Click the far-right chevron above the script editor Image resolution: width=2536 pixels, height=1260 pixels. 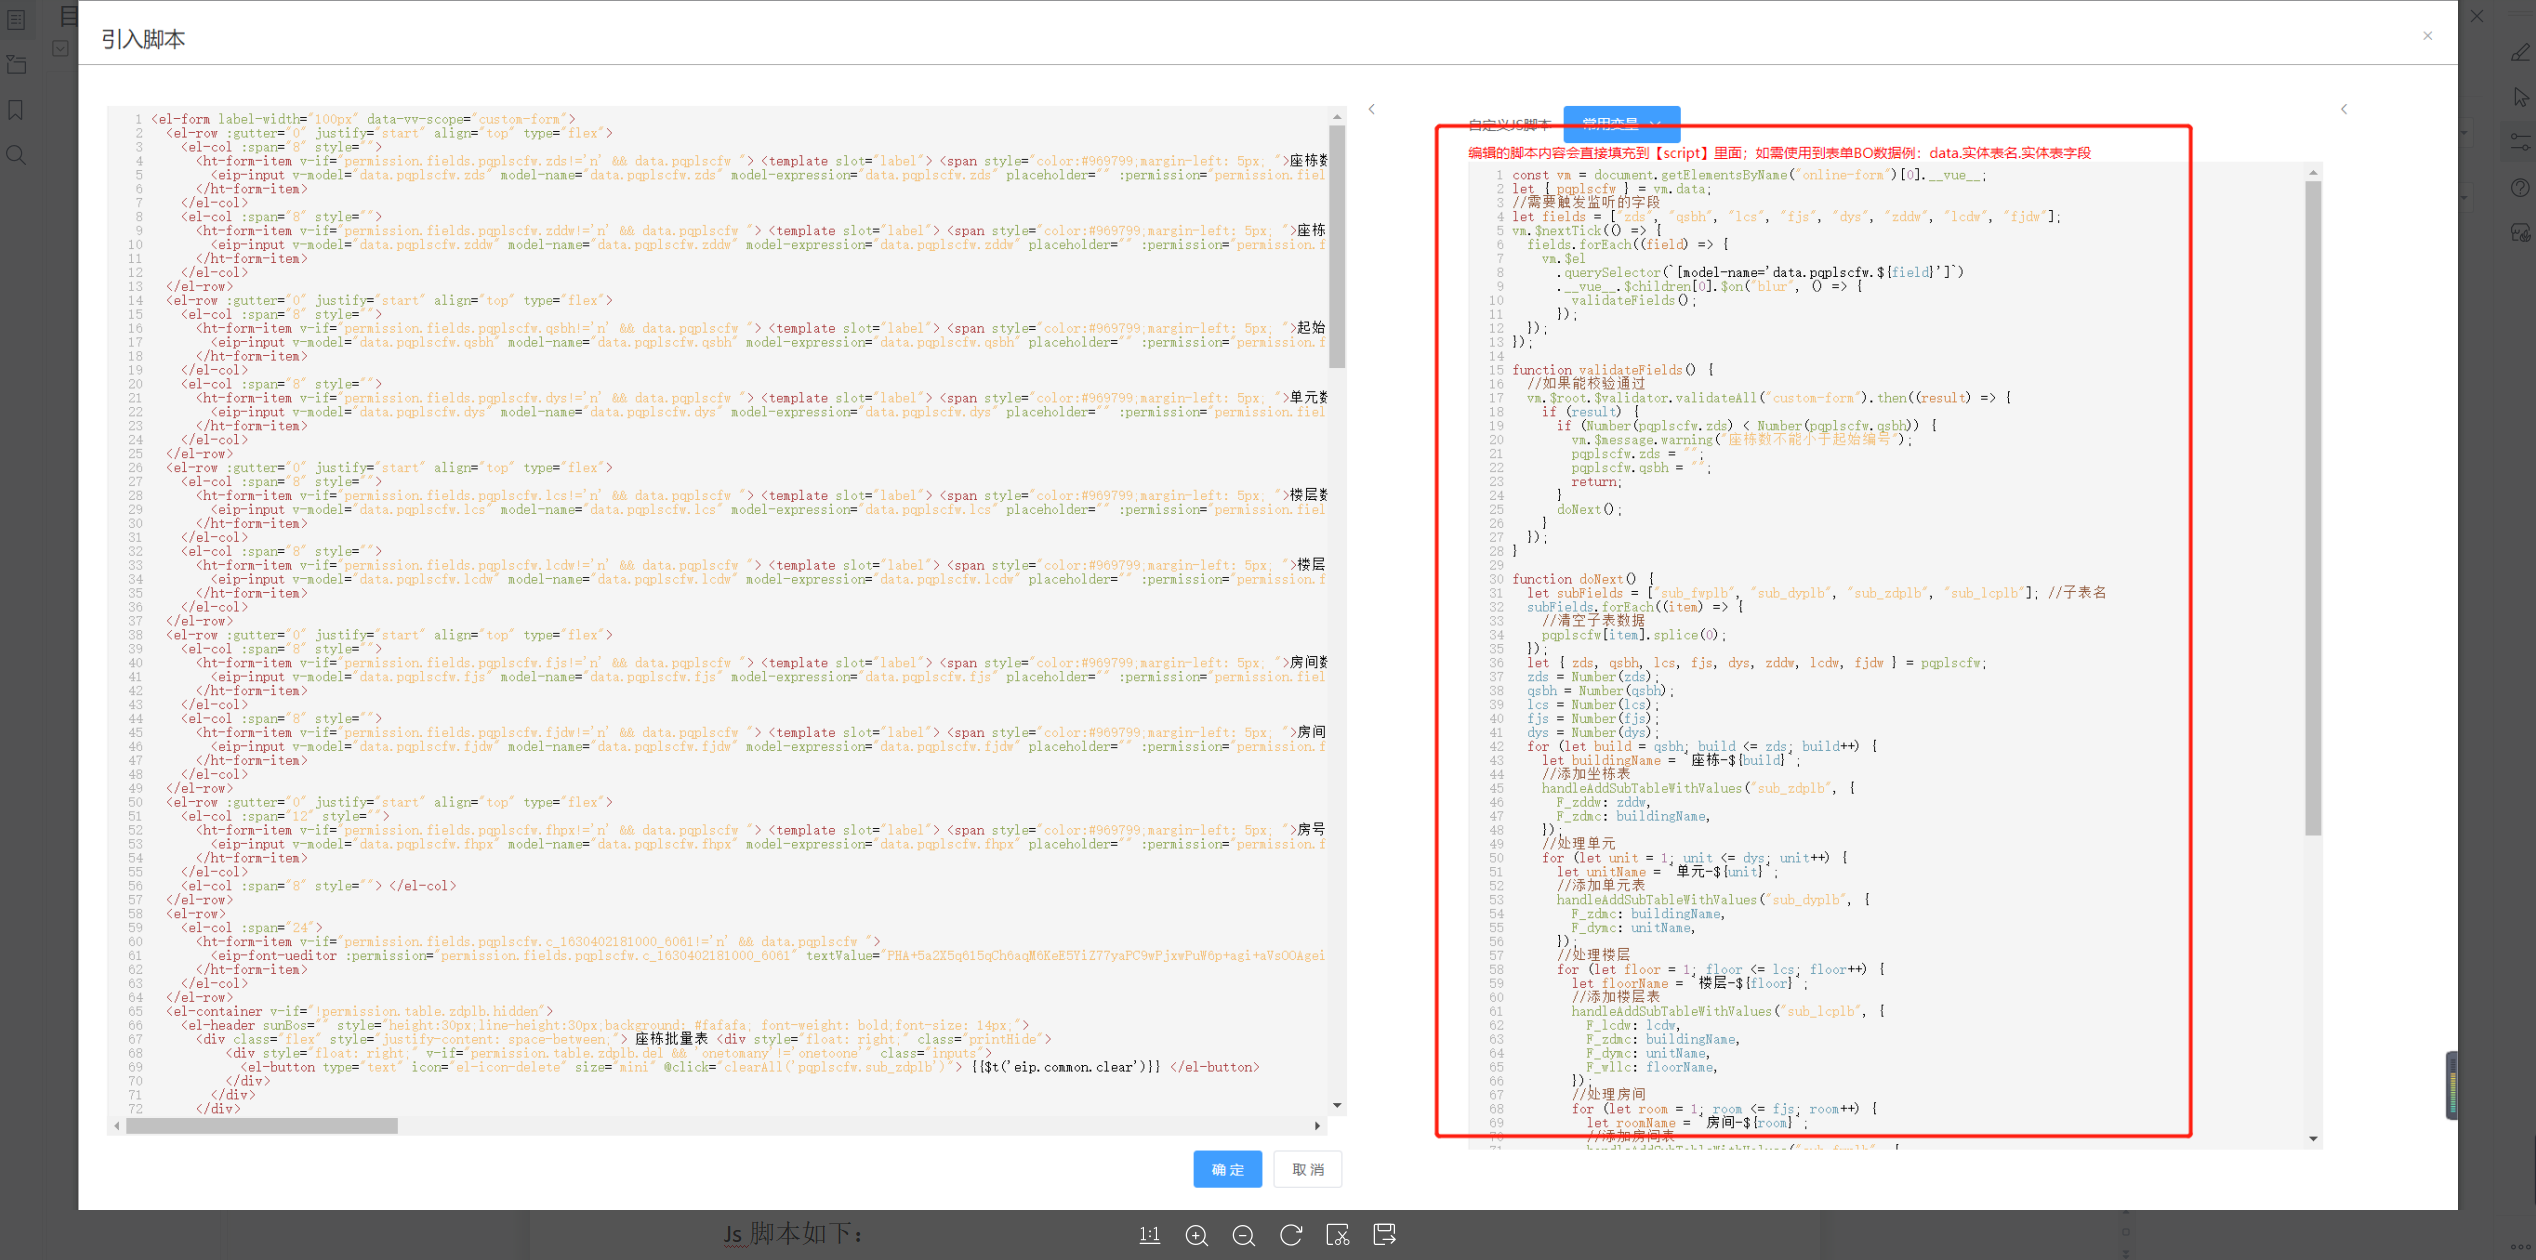[x=2344, y=109]
